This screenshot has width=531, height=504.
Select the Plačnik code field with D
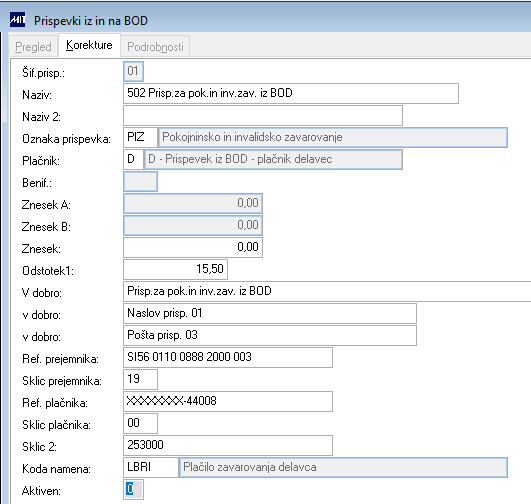click(x=133, y=159)
